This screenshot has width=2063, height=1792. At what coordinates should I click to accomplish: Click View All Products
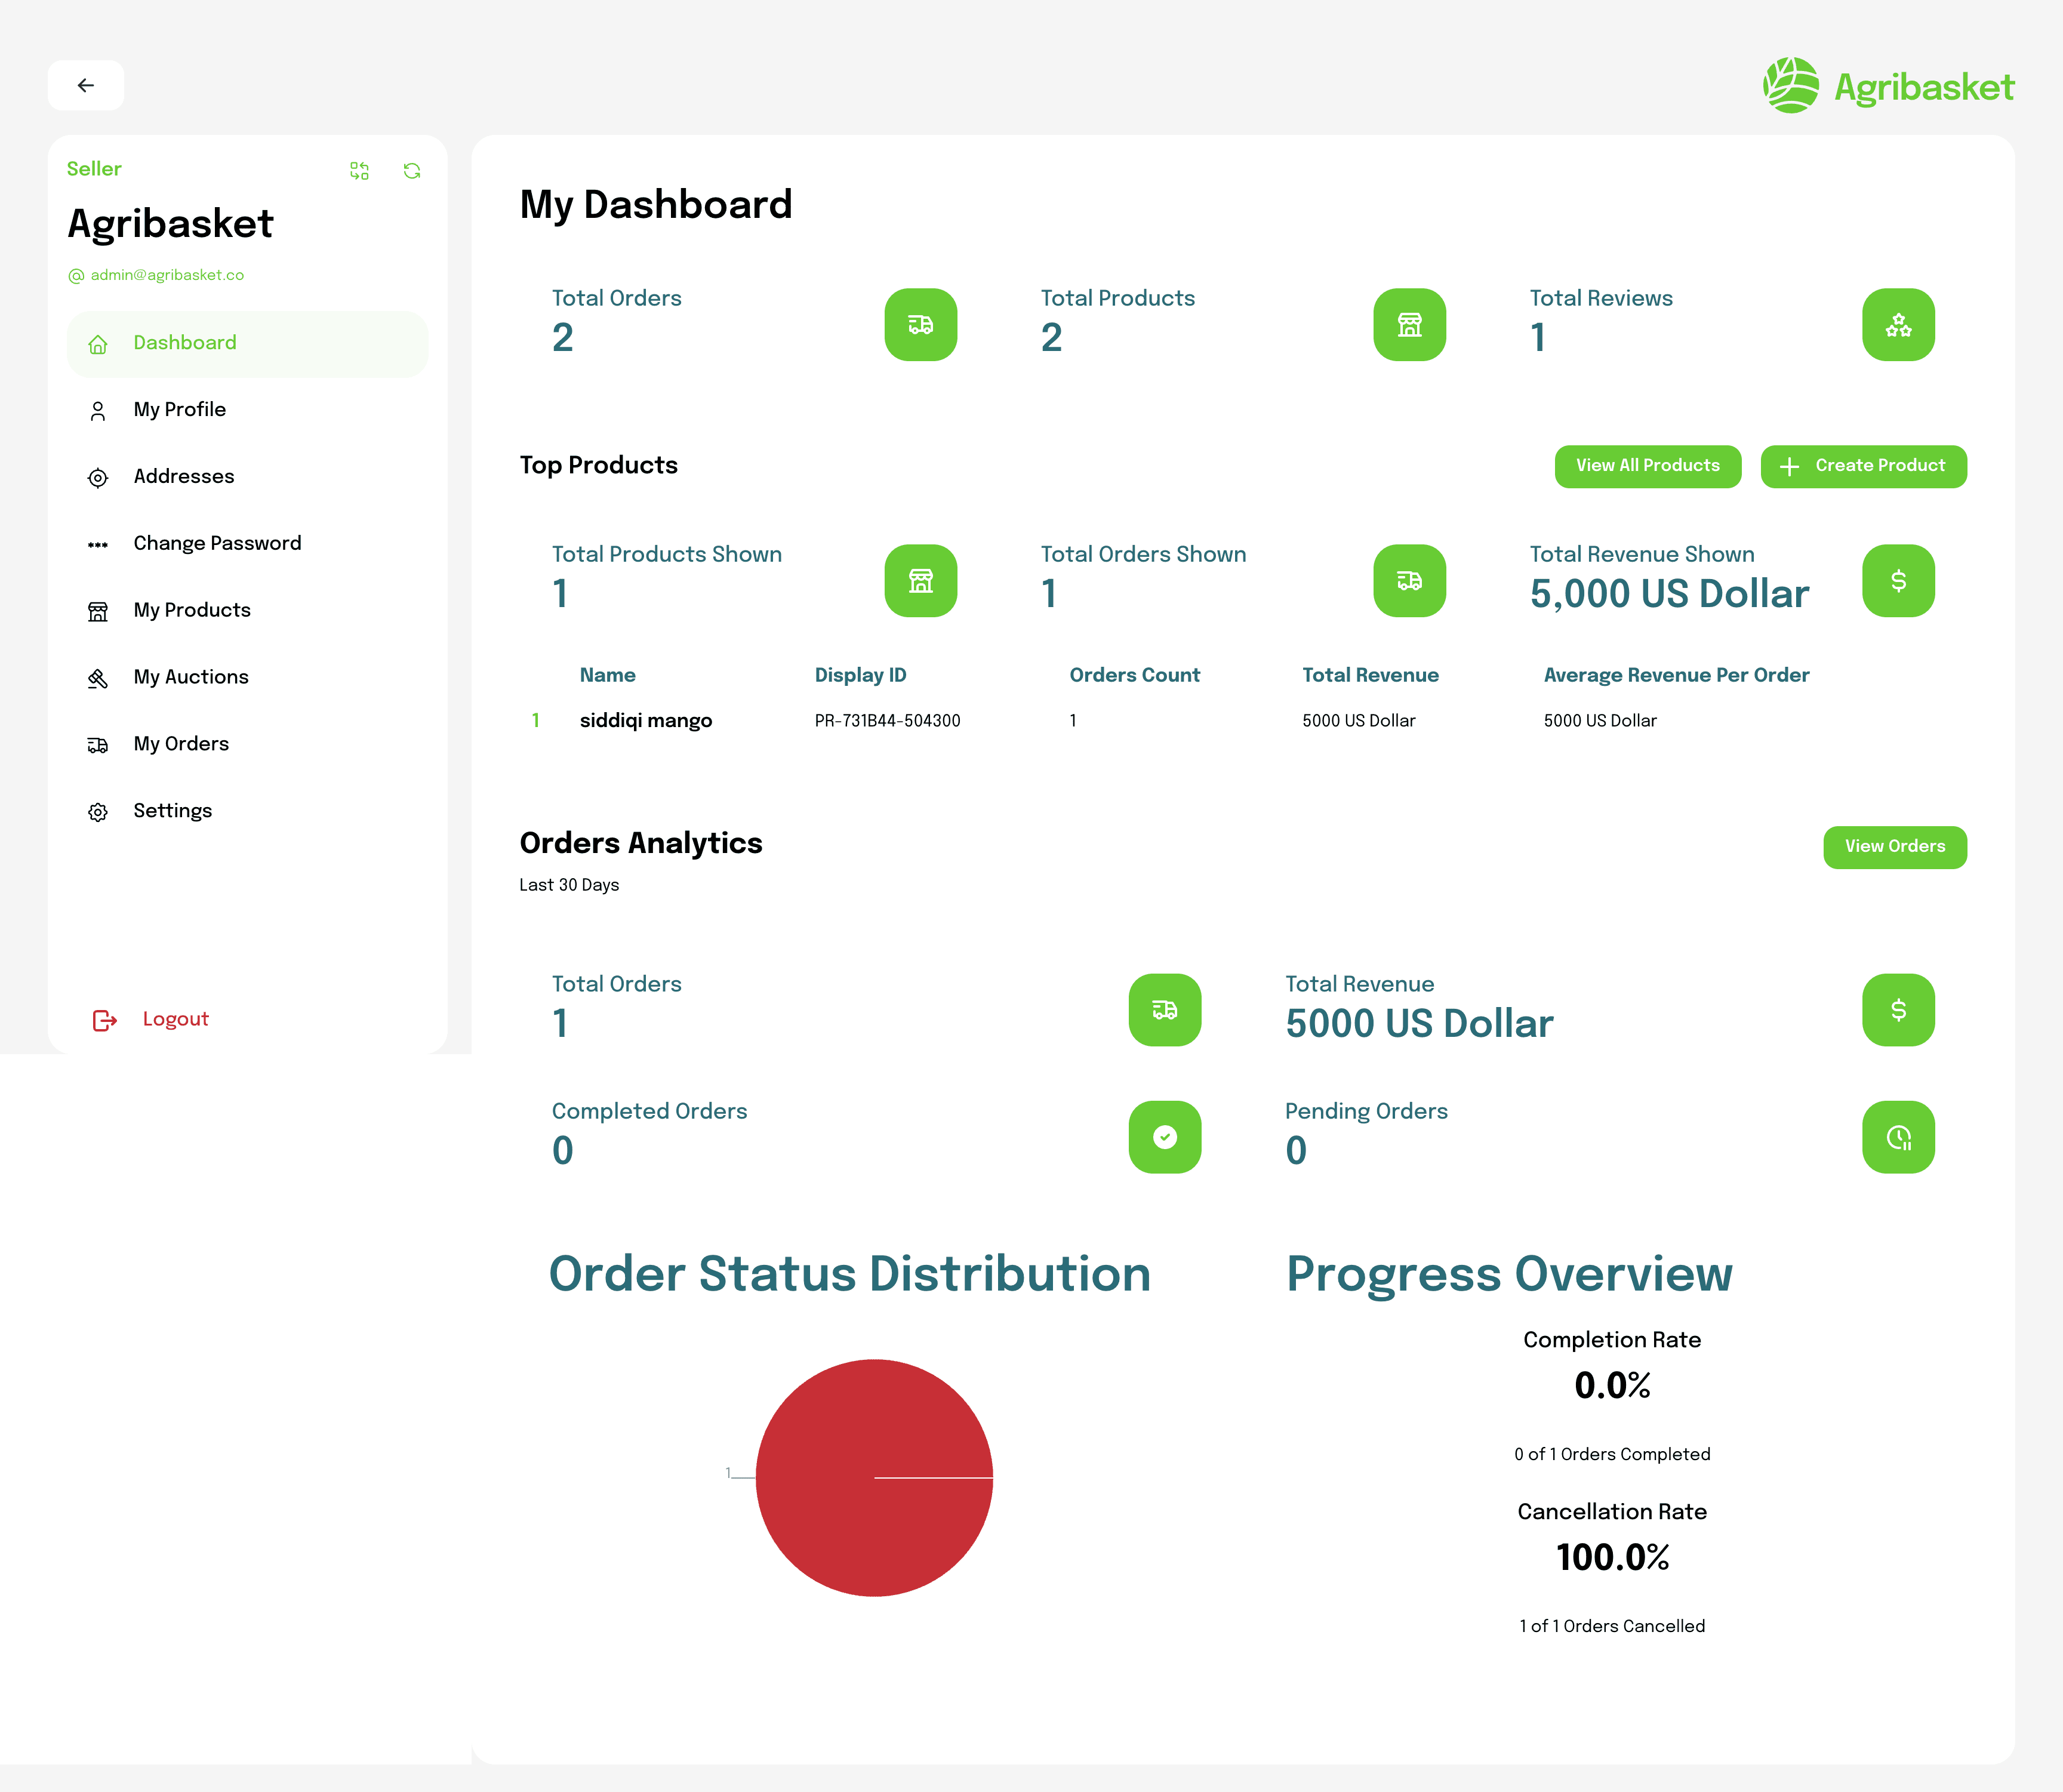1647,466
